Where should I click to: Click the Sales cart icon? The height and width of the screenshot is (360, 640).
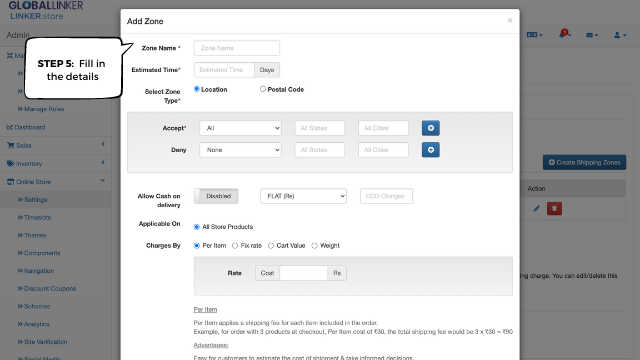pos(10,145)
